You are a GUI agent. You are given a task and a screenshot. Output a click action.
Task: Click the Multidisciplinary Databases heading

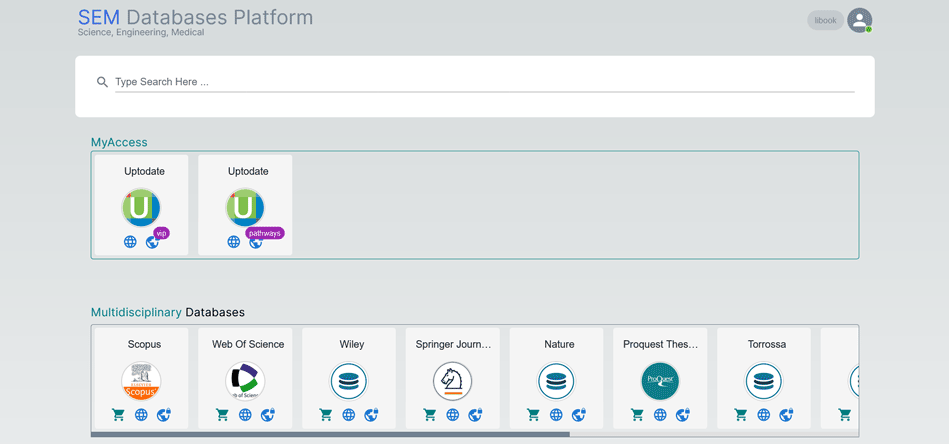168,313
